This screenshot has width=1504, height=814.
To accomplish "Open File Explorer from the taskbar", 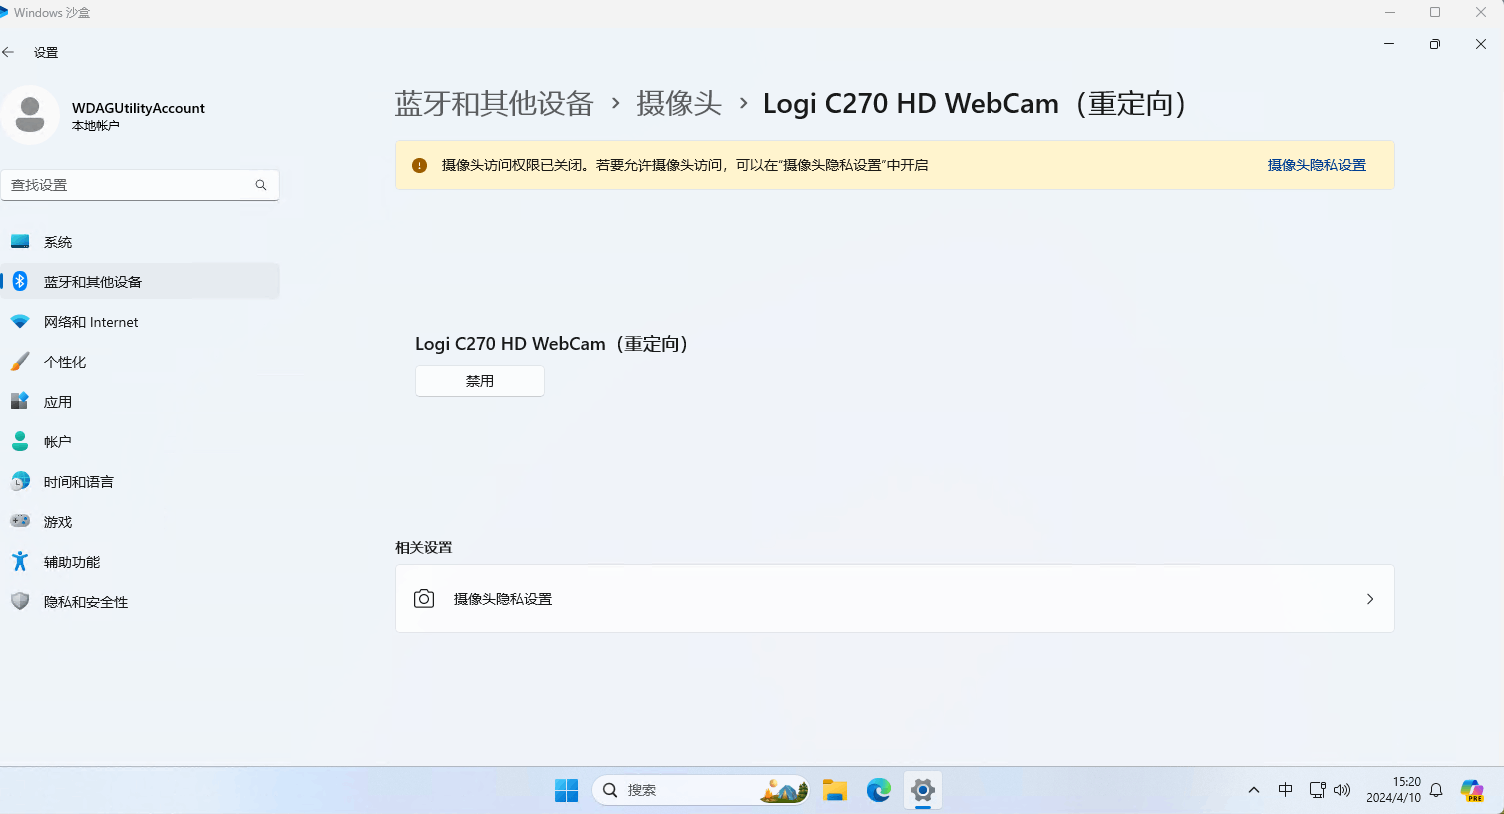I will pos(835,790).
